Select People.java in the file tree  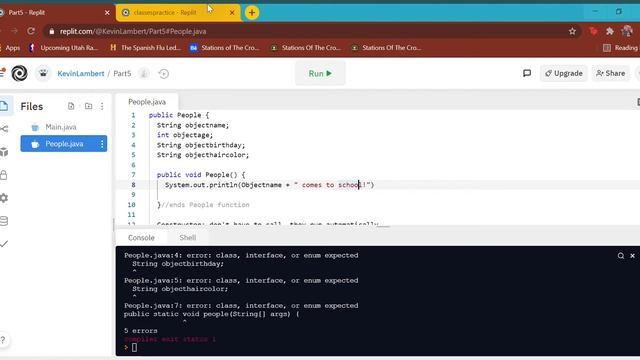[x=64, y=144]
